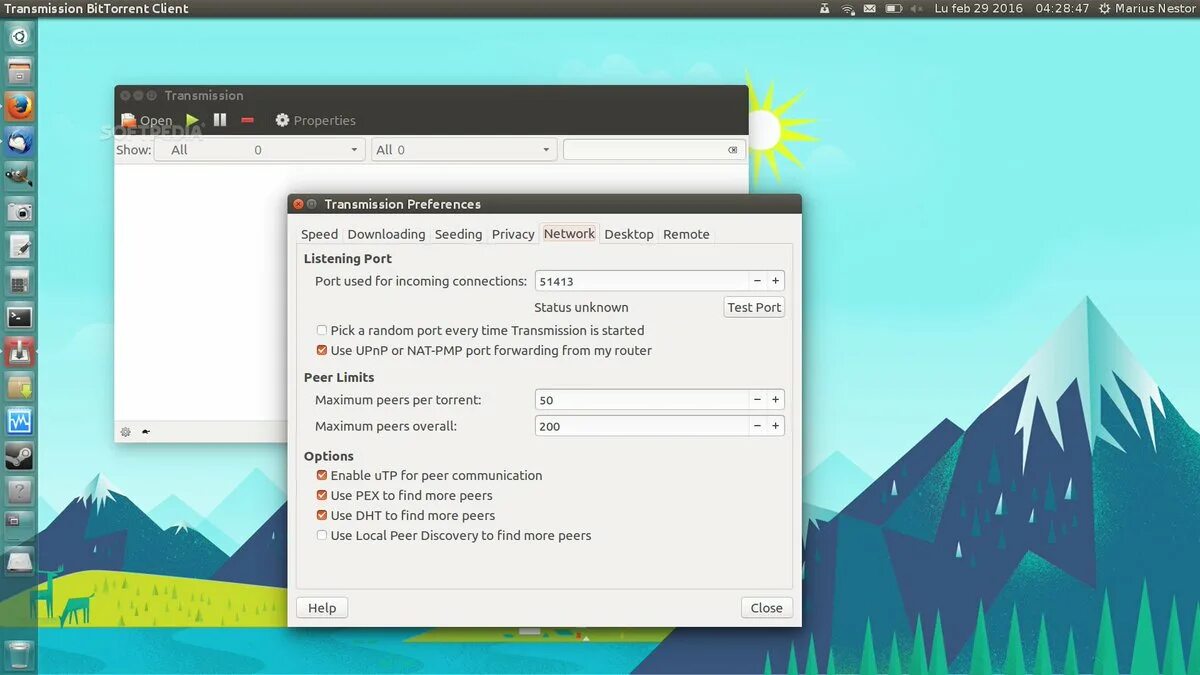Increase maximum peers per torrent
1200x675 pixels.
click(x=775, y=399)
